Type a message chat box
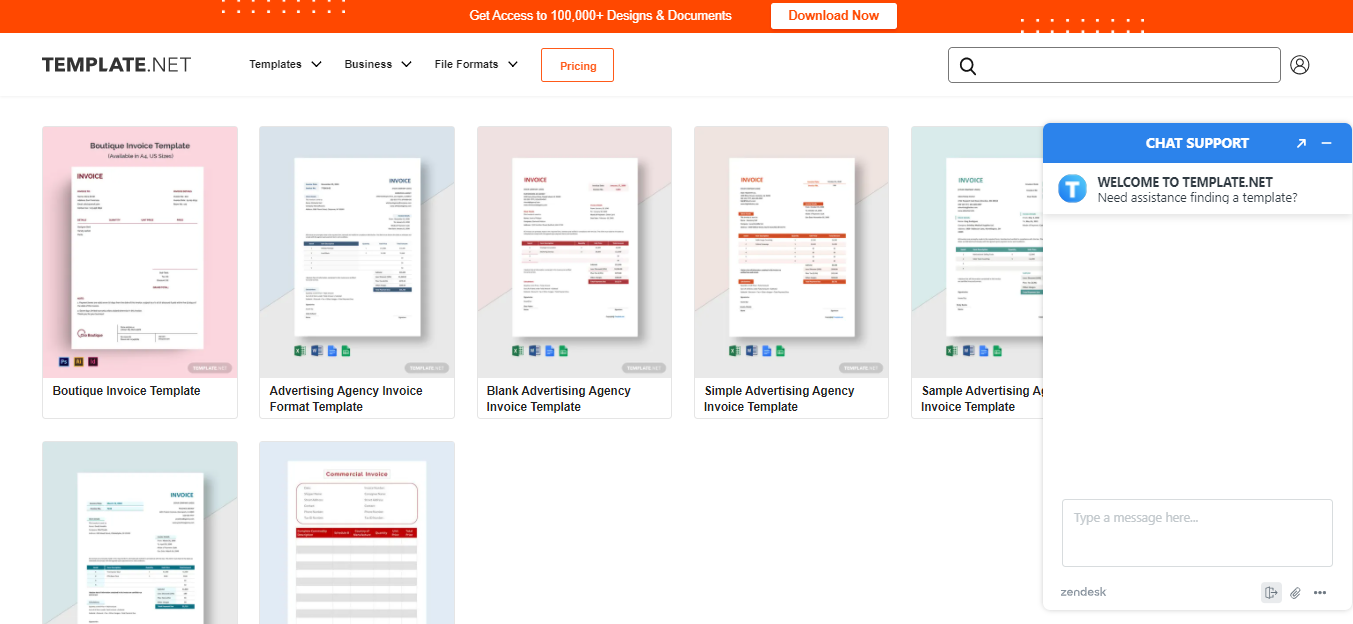The height and width of the screenshot is (624, 1353). [1196, 533]
